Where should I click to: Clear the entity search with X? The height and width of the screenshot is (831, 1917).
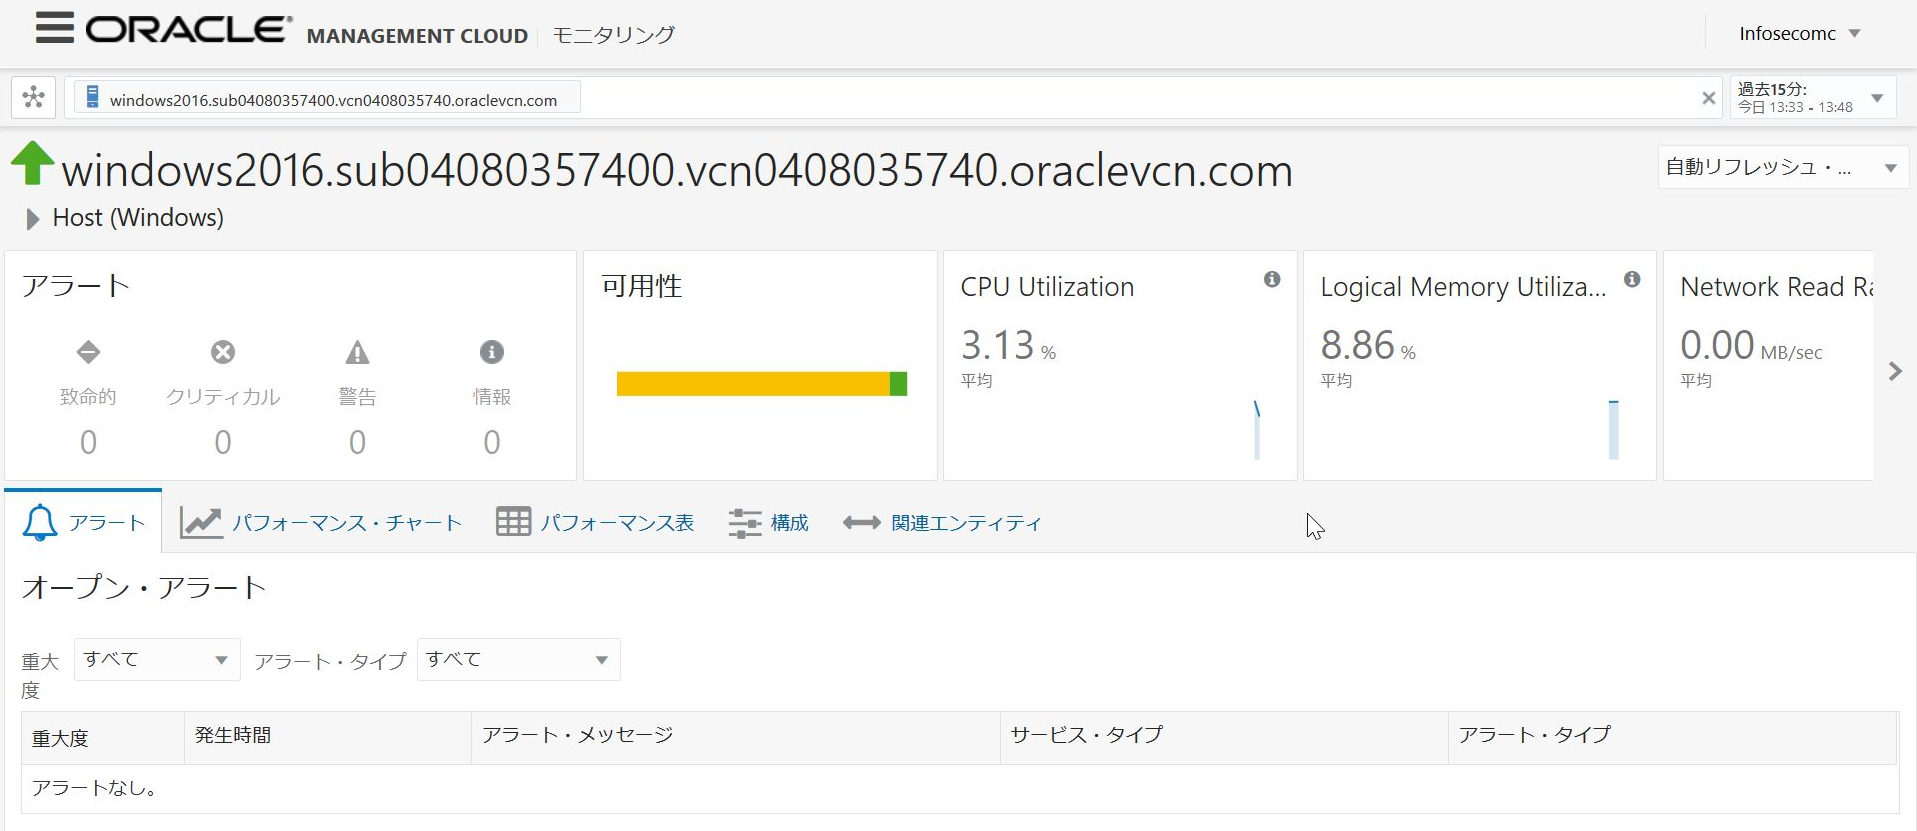[1708, 98]
